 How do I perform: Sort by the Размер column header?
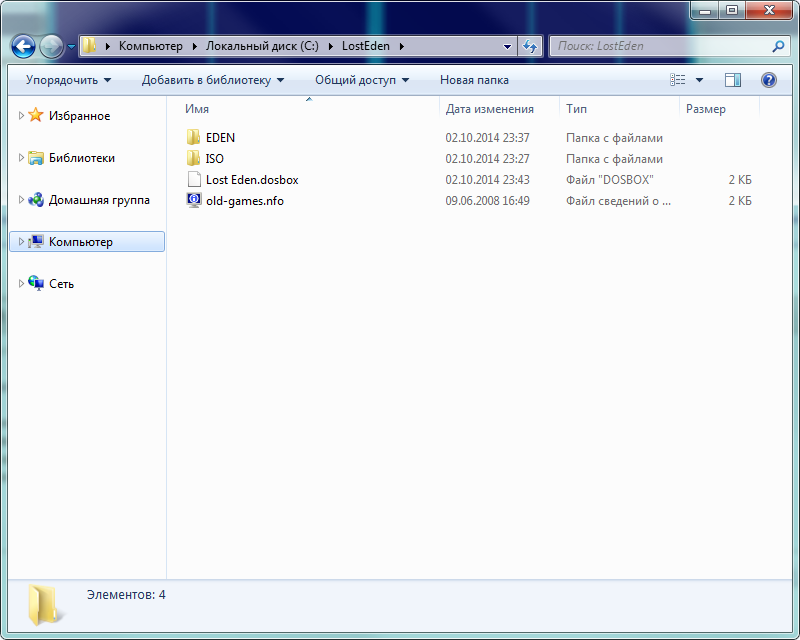[705, 109]
